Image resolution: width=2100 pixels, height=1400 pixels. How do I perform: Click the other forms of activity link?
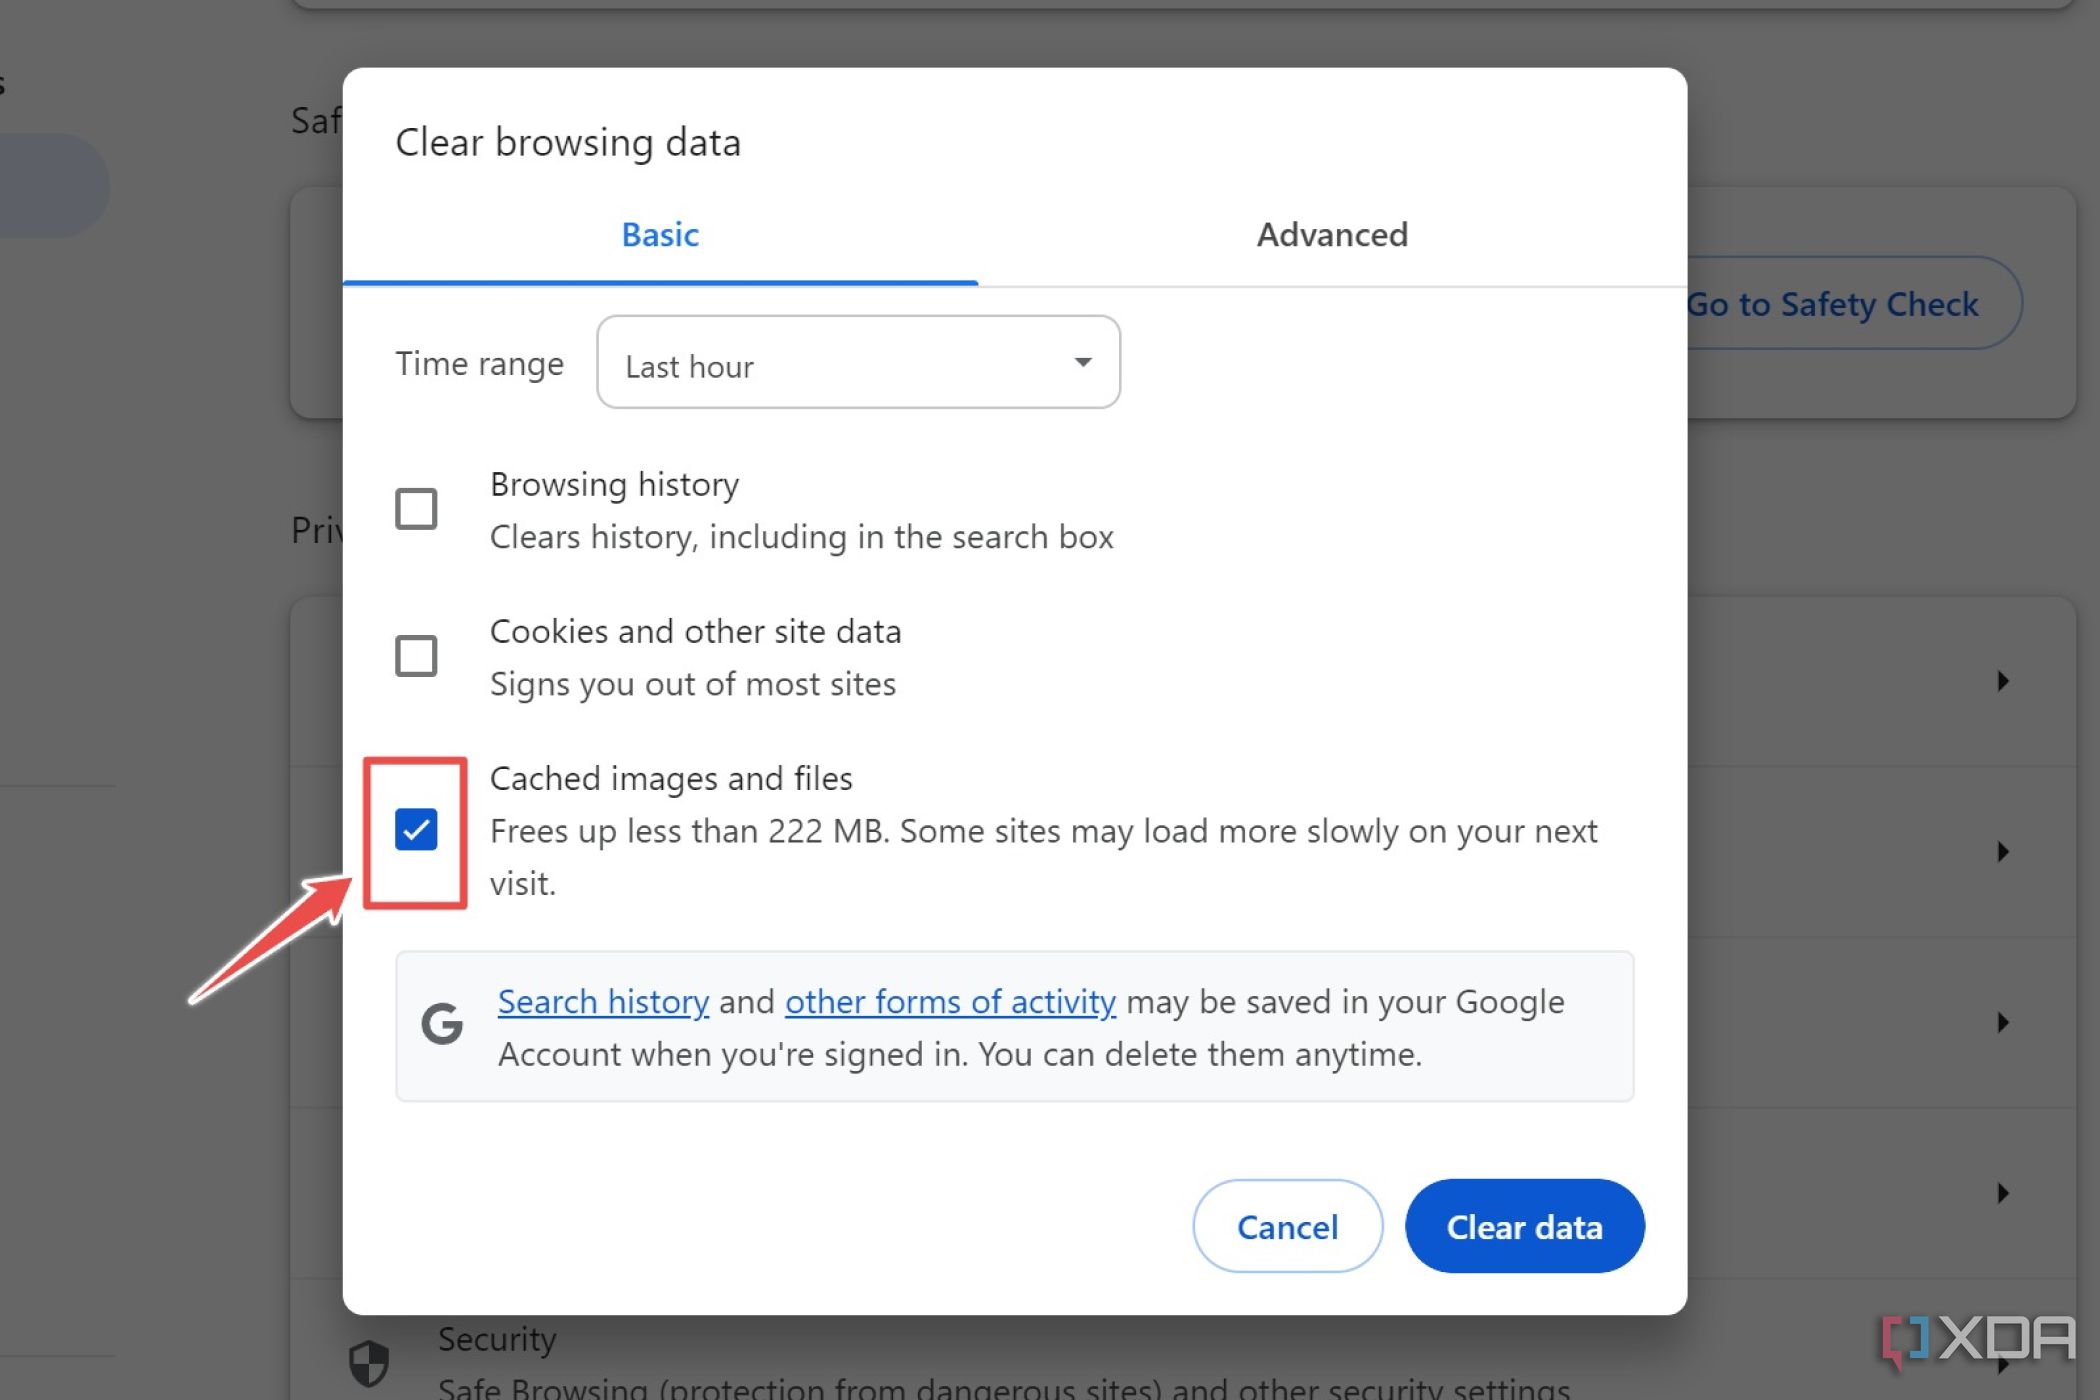pos(950,1000)
